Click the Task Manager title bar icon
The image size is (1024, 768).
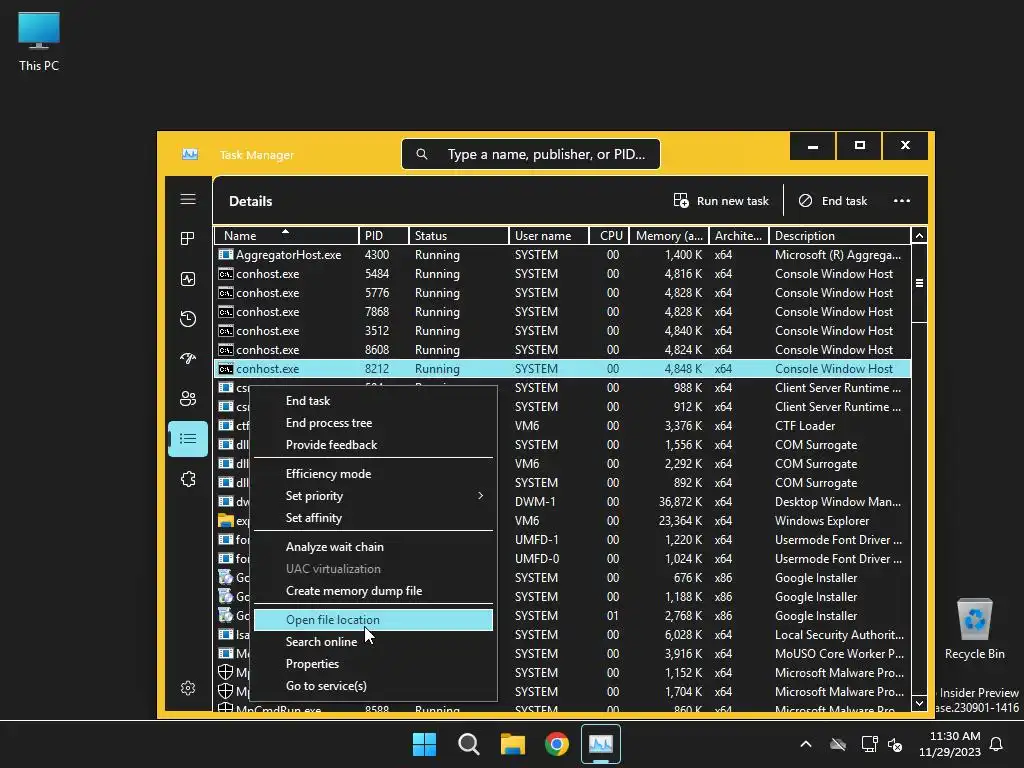click(x=190, y=154)
